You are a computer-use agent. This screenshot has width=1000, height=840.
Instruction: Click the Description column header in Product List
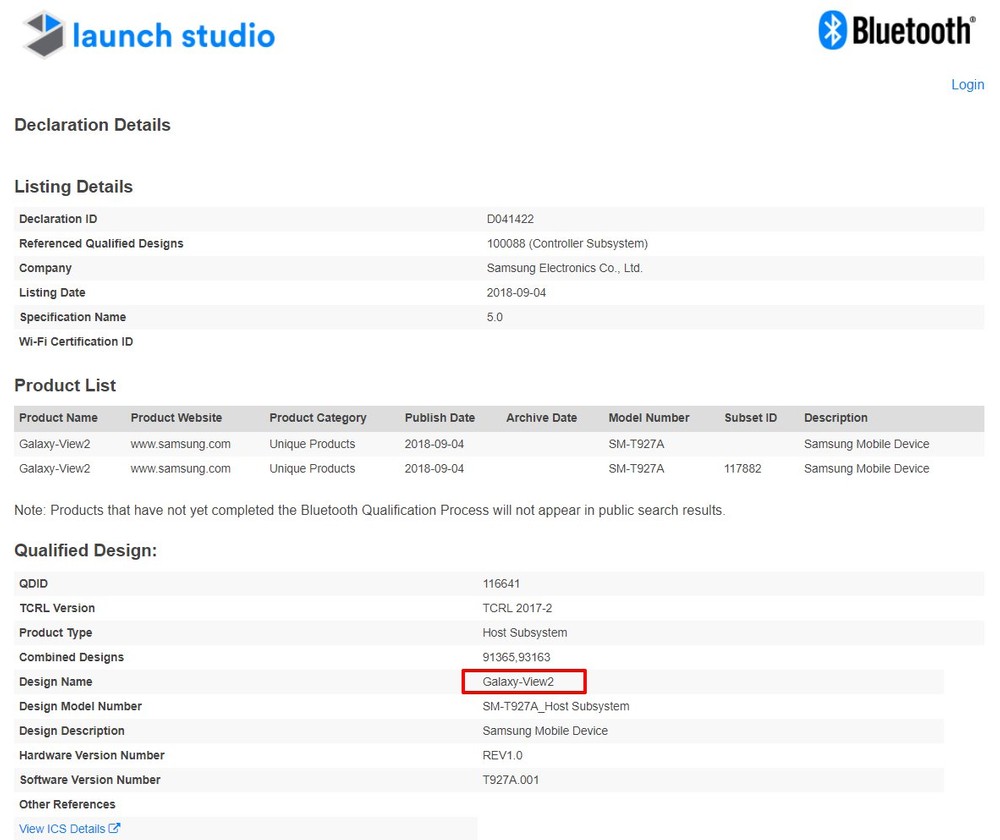(835, 418)
